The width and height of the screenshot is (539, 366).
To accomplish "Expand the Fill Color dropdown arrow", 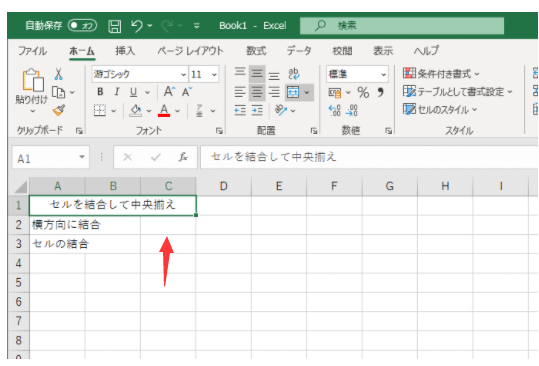I will click(x=149, y=111).
